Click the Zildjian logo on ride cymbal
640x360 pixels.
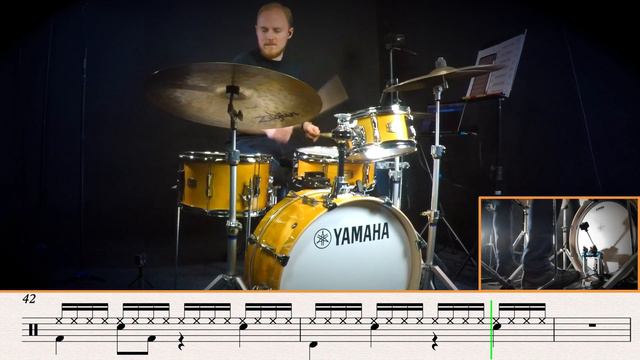tap(278, 117)
